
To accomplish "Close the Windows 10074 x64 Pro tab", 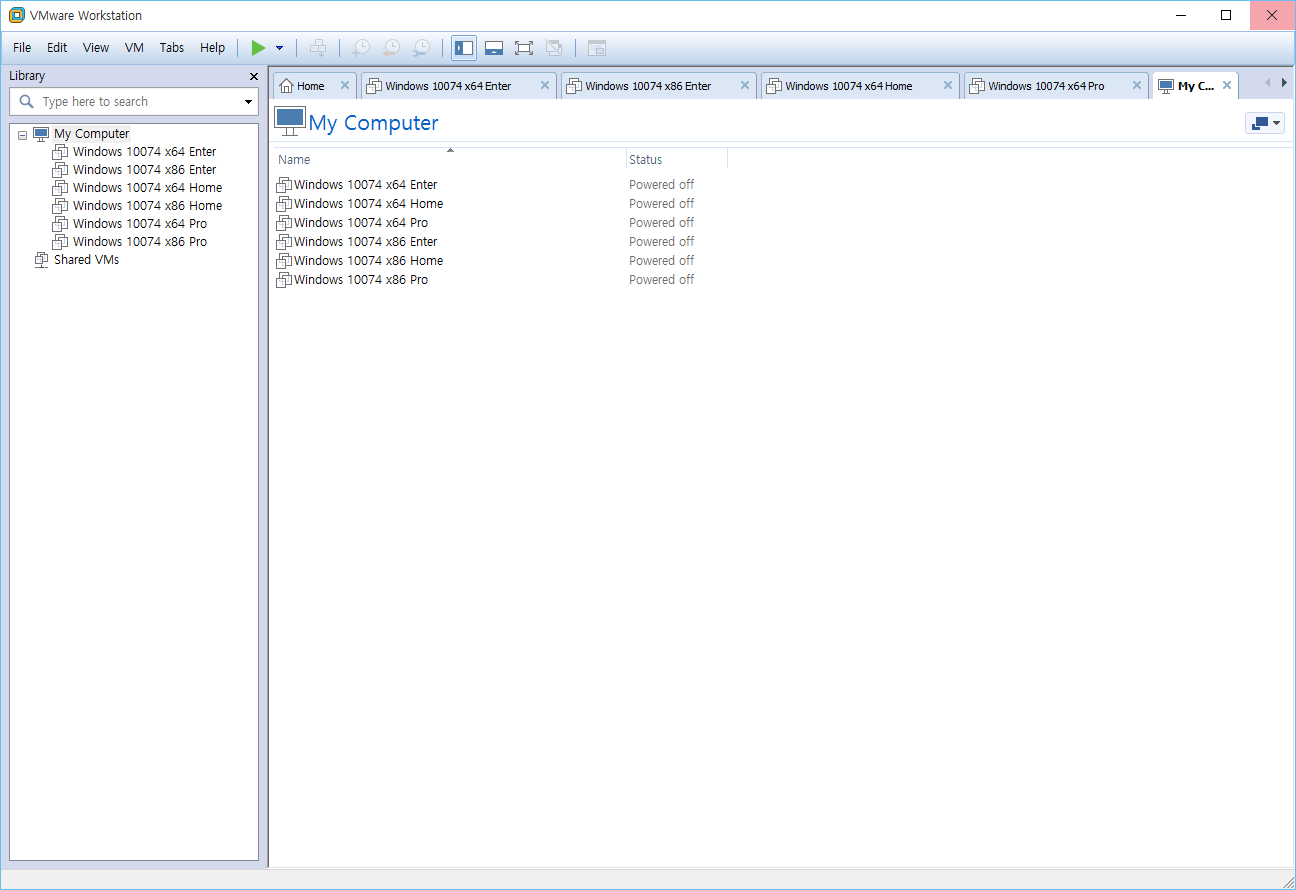I will 1137,86.
